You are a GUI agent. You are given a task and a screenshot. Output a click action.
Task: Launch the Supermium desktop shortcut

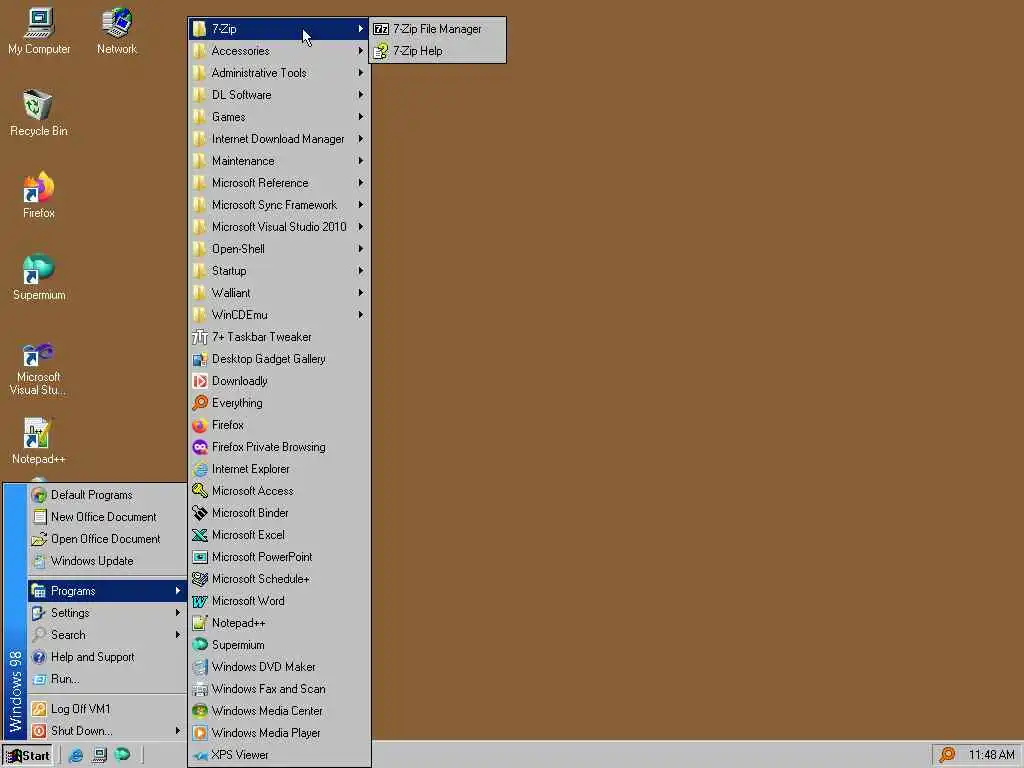(39, 277)
